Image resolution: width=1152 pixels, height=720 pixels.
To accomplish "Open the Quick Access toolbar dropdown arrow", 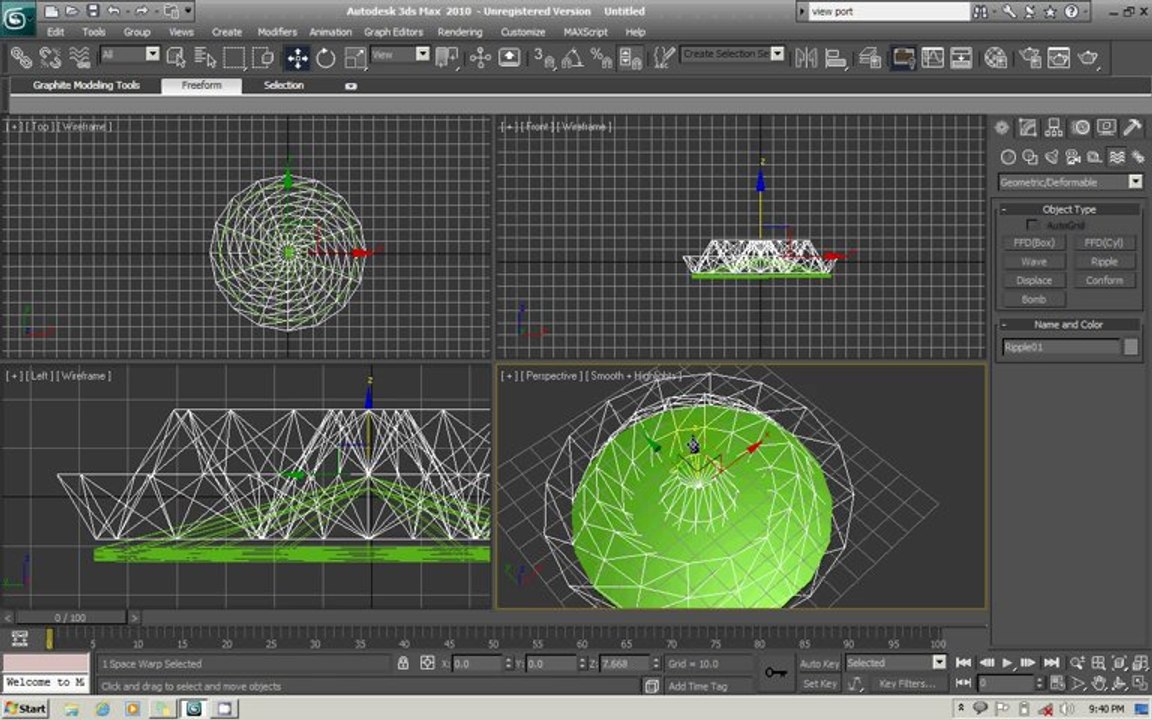I will (x=189, y=11).
